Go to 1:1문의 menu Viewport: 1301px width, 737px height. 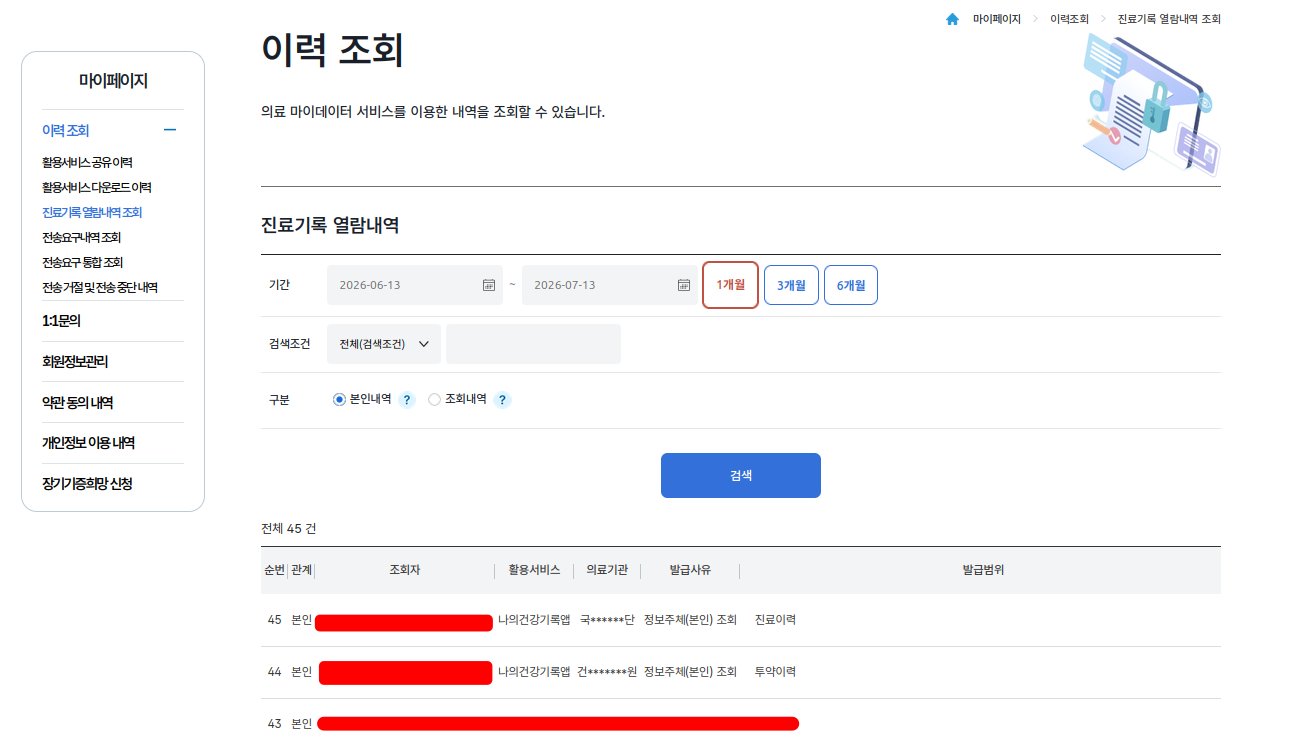point(61,321)
